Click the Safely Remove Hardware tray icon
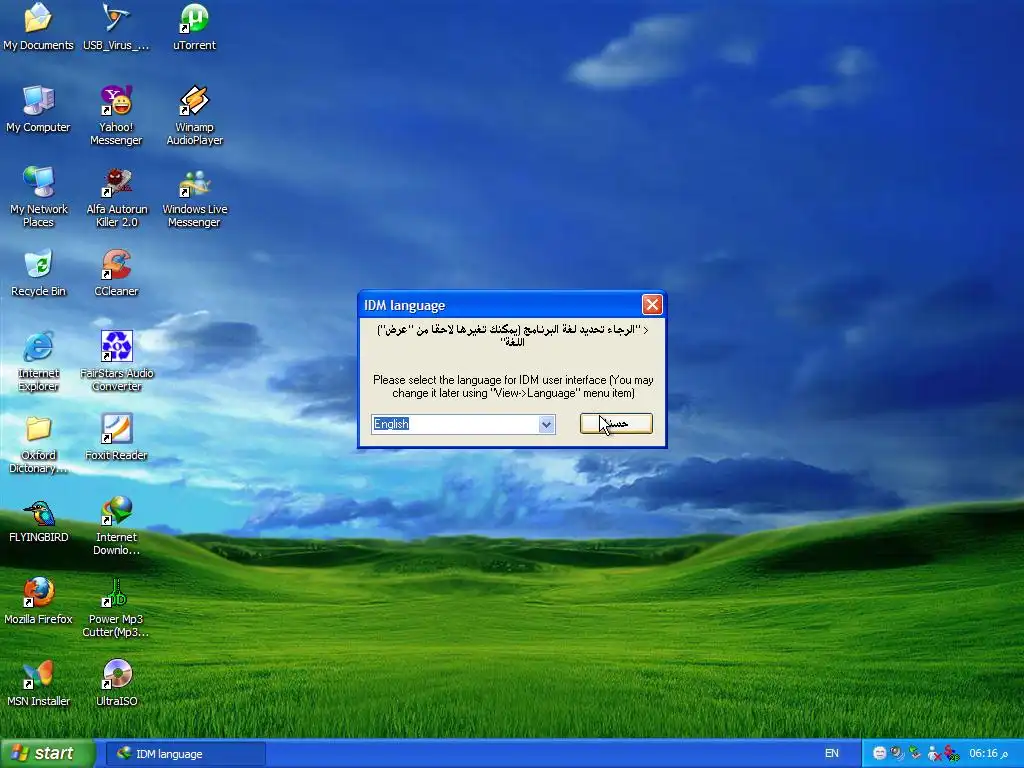1024x768 pixels. (x=915, y=754)
